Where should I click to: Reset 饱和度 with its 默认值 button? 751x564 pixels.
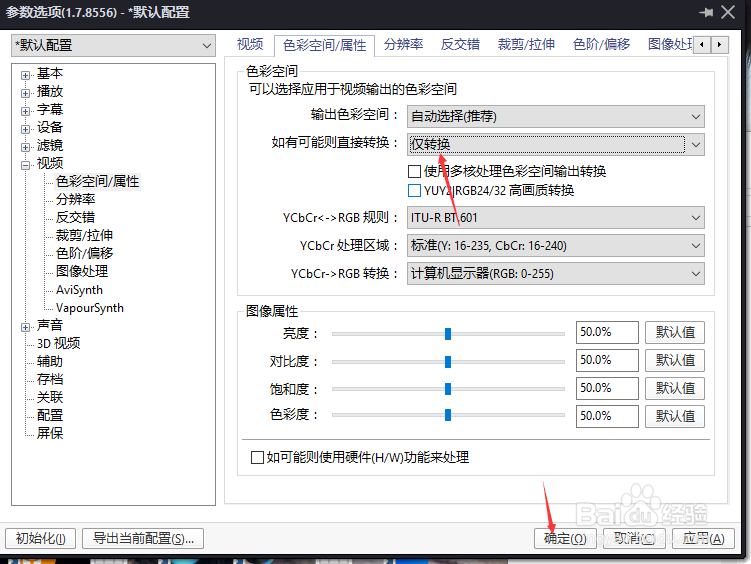675,388
